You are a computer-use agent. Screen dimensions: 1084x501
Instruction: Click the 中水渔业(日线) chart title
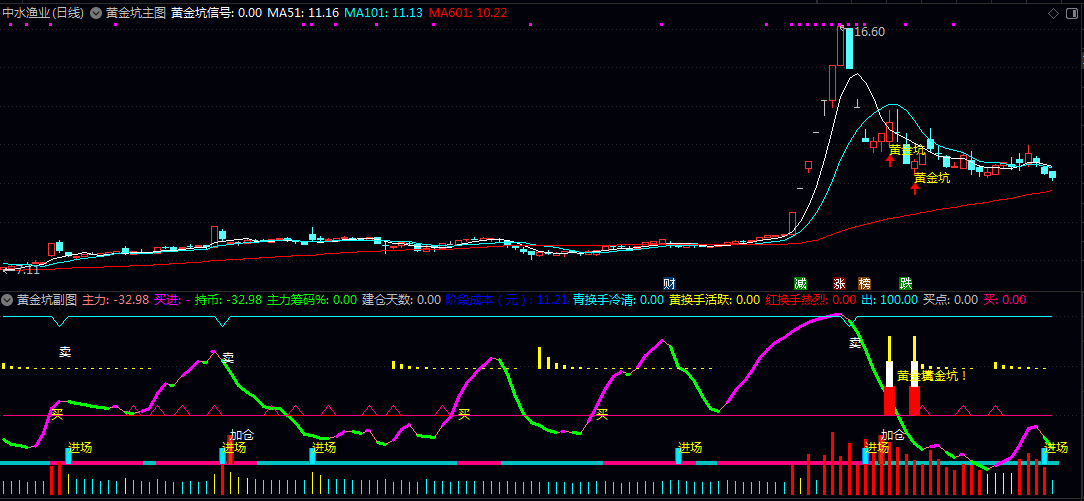[x=44, y=12]
